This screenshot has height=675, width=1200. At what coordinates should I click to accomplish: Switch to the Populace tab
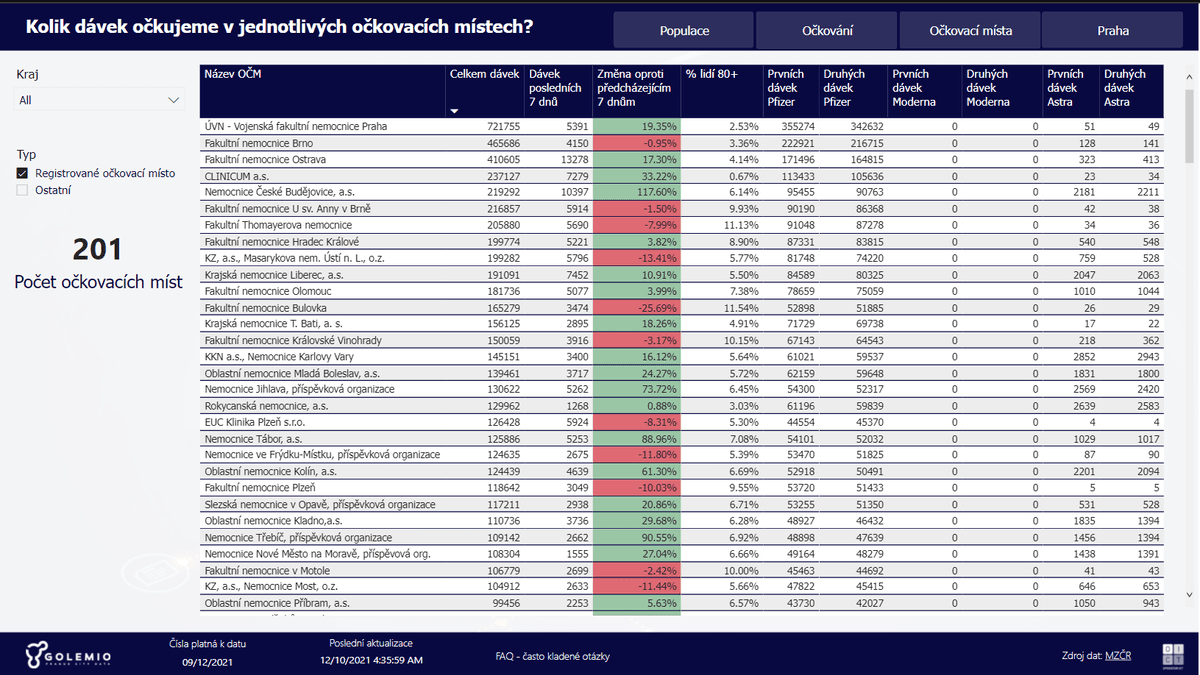click(684, 30)
